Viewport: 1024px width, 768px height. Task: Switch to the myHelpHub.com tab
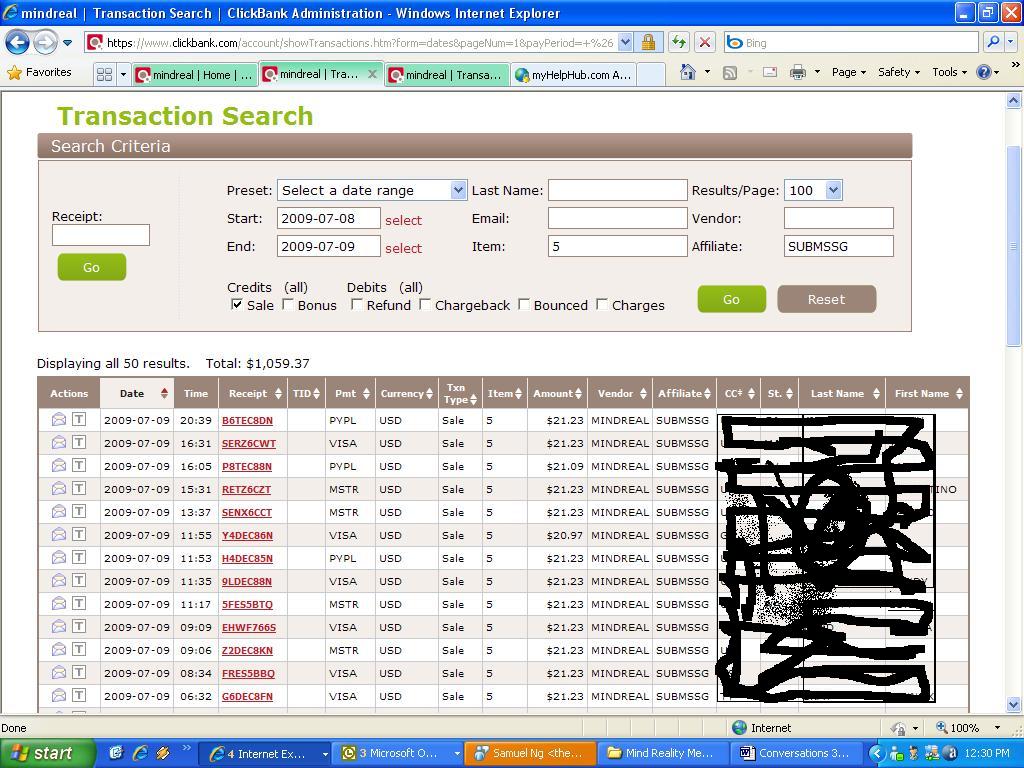point(573,75)
